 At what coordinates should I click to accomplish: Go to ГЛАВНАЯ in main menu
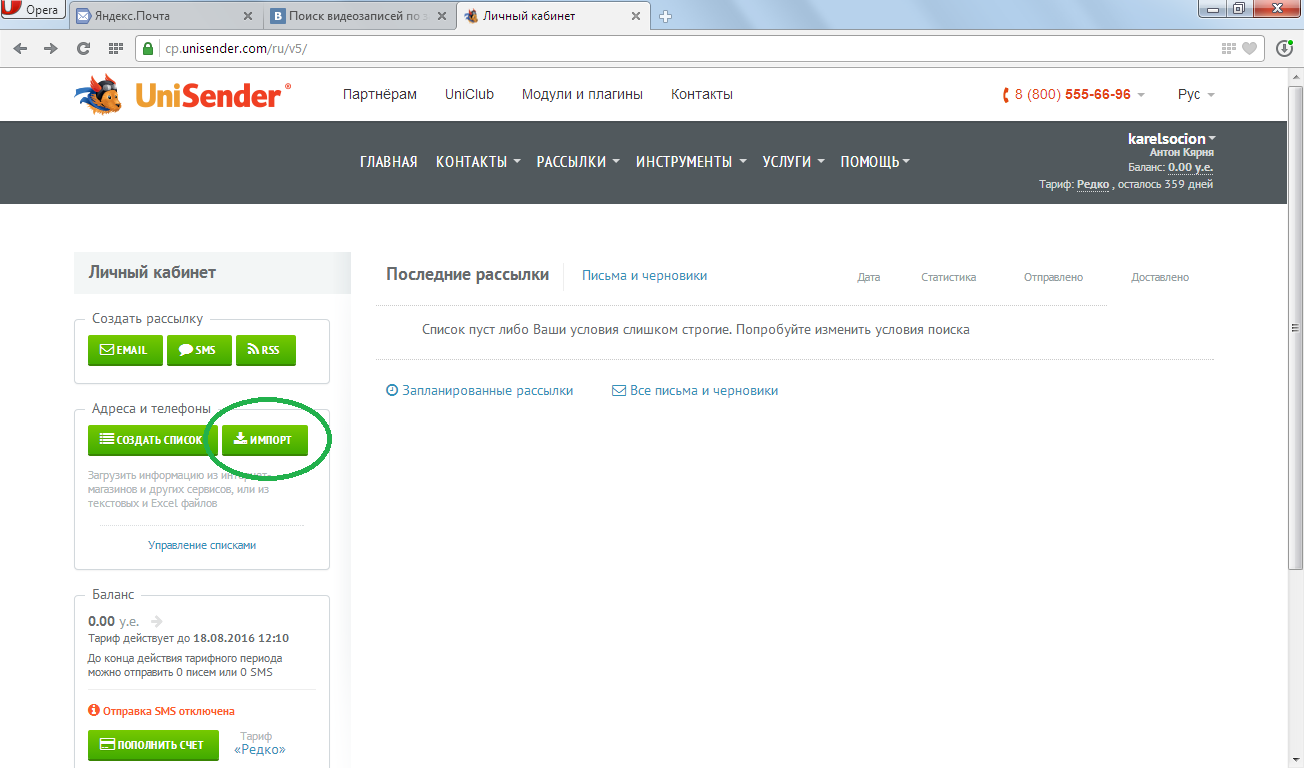coord(389,162)
